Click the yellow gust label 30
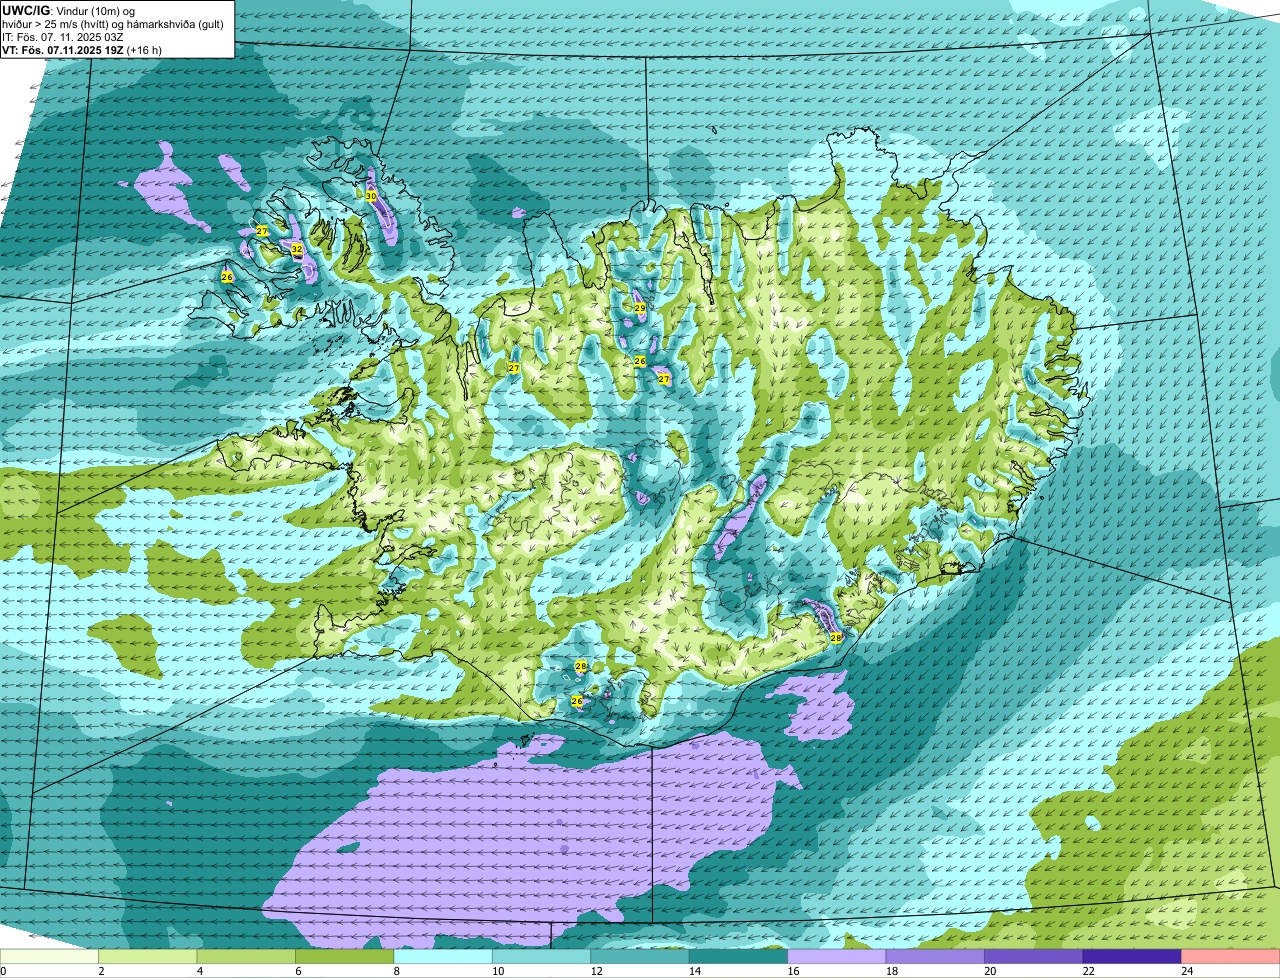 click(371, 197)
